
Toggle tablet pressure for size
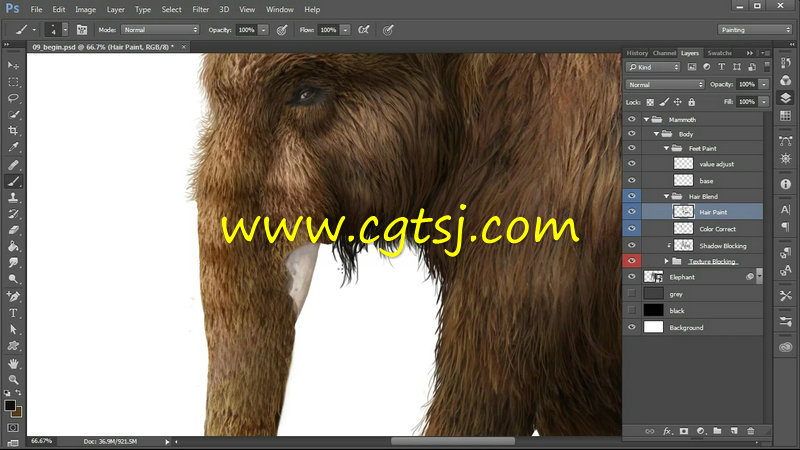[x=388, y=30]
